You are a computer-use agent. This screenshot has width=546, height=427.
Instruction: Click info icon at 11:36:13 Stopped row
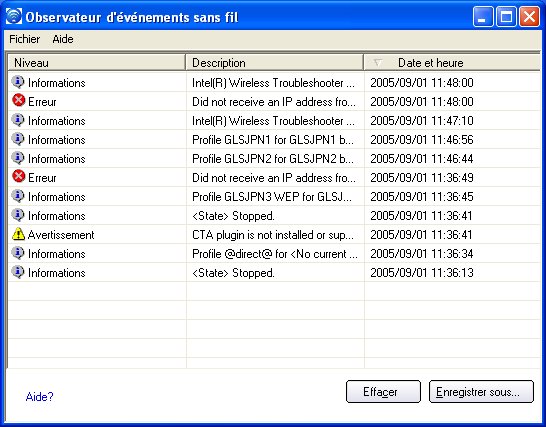tap(18, 272)
